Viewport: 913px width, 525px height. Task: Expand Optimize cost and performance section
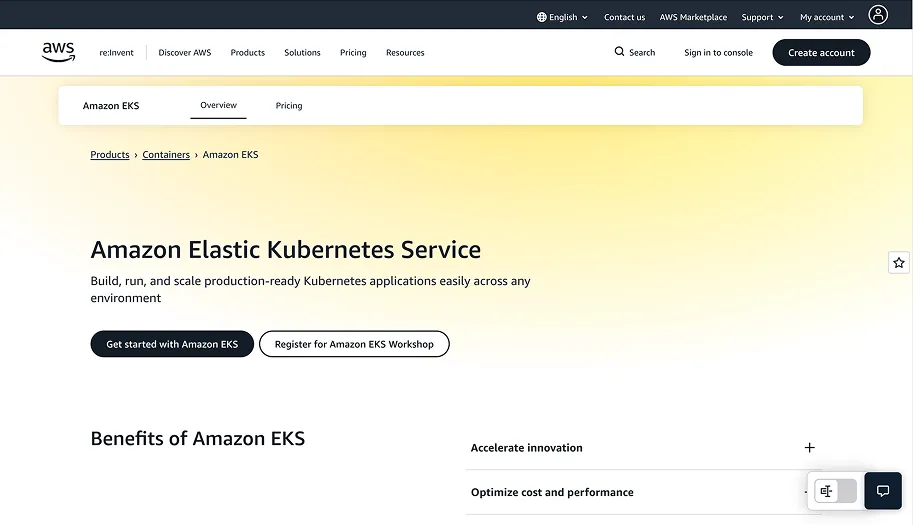pyautogui.click(x=643, y=492)
